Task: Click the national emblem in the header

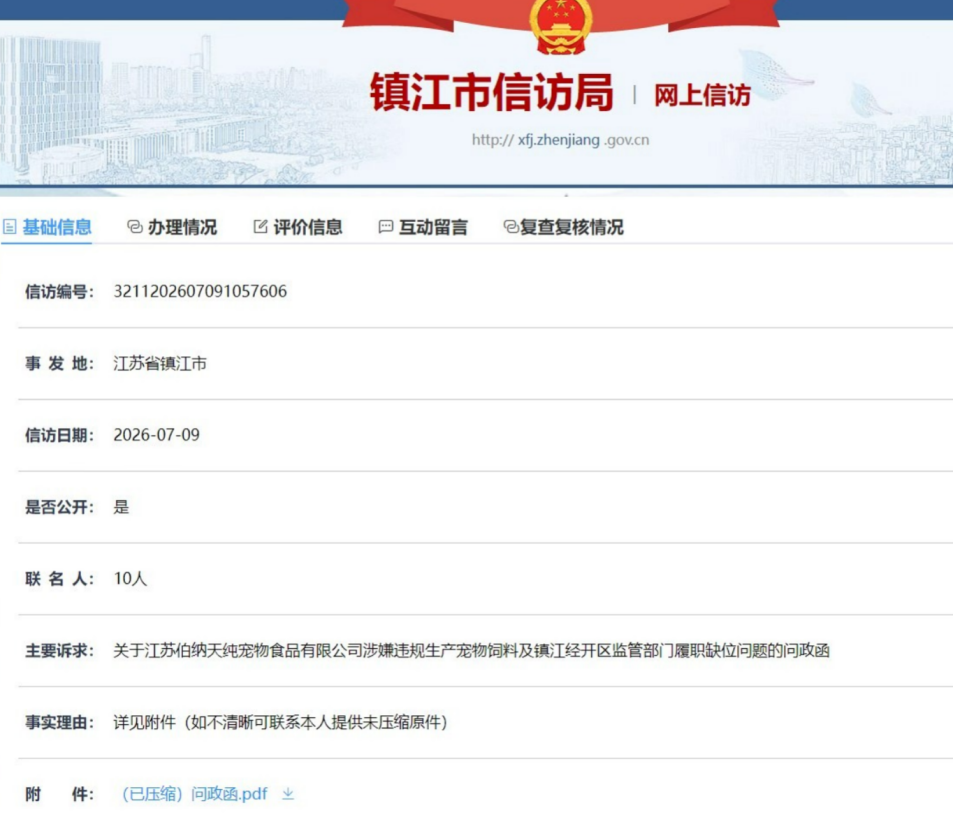Action: [561, 26]
